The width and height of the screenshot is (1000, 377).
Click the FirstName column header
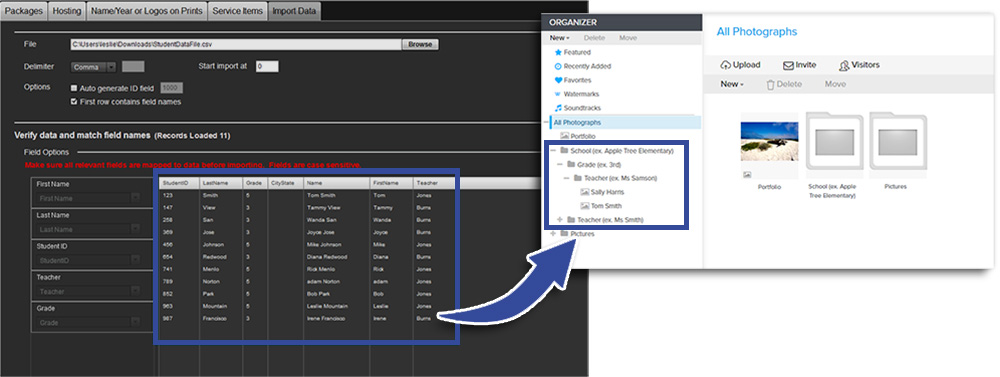point(391,183)
